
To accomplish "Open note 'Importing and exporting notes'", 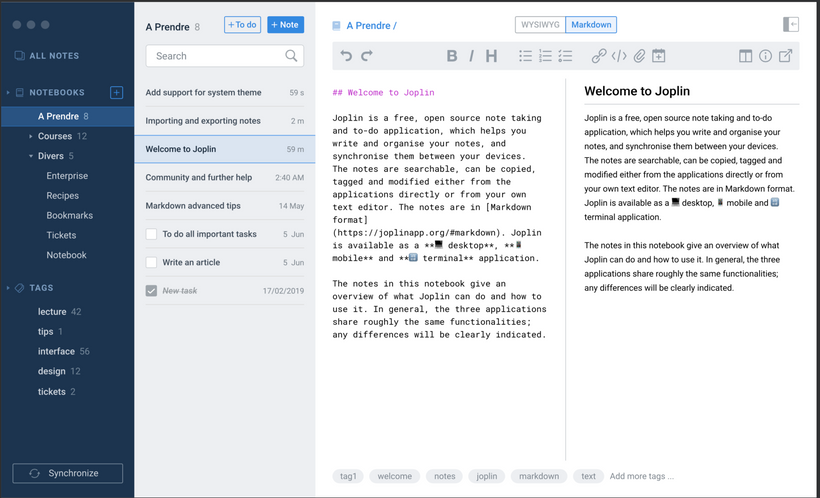I will (x=224, y=121).
